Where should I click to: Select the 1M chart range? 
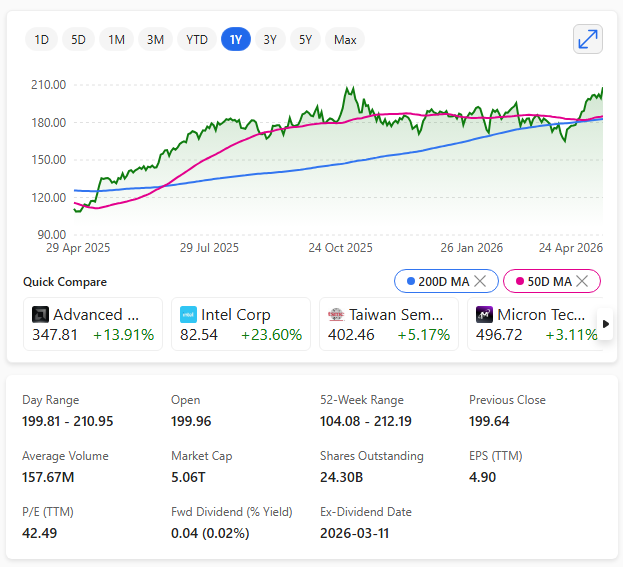(116, 40)
